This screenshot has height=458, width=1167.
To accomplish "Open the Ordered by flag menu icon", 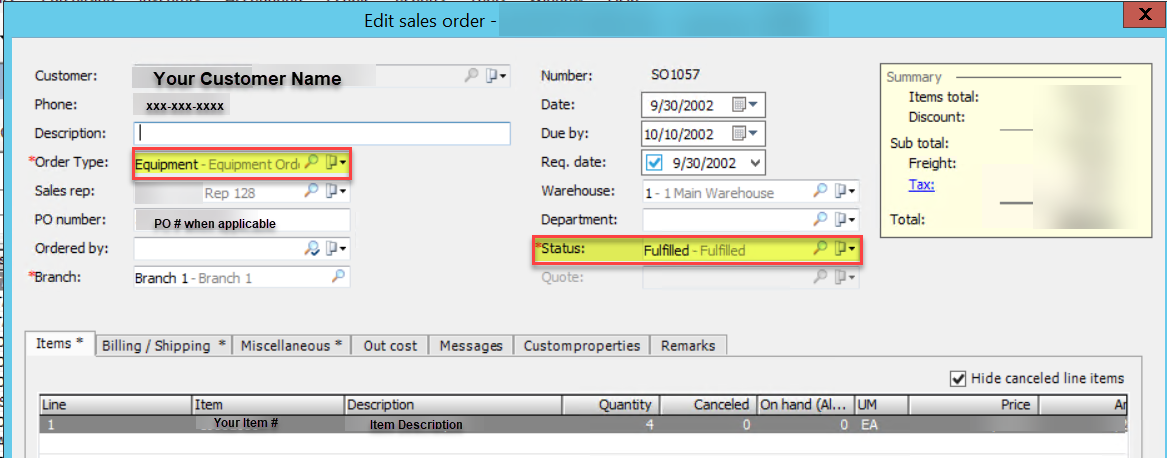I will pyautogui.click(x=337, y=248).
